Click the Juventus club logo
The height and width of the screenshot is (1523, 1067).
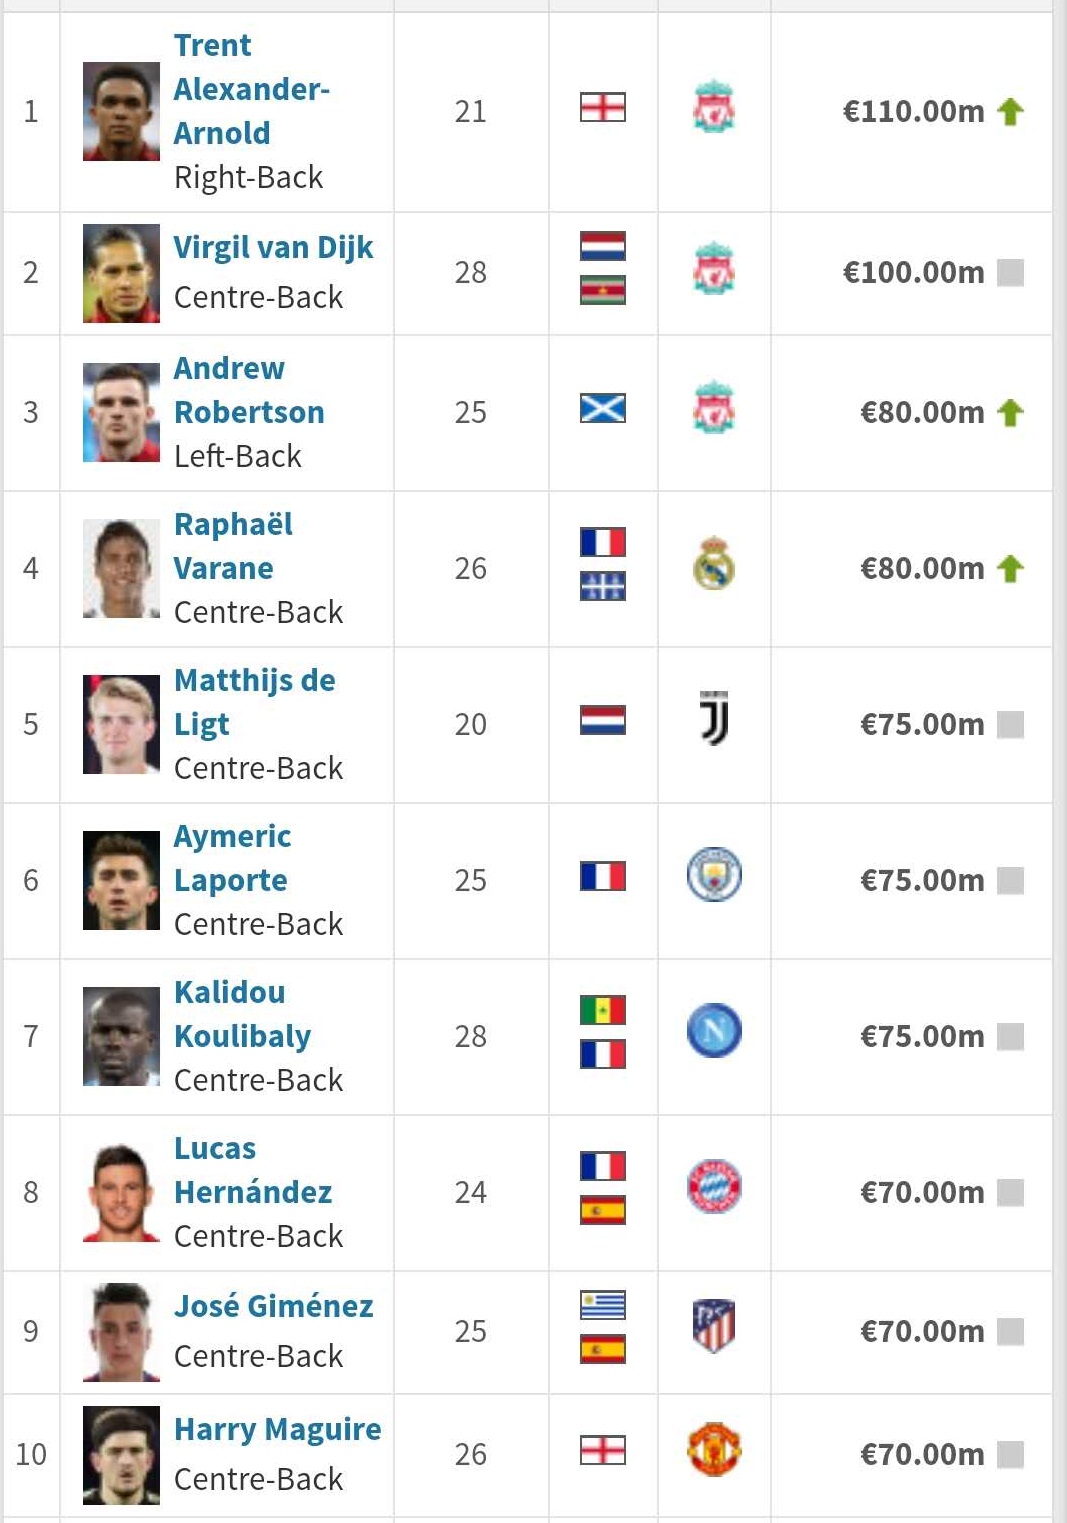pos(713,720)
